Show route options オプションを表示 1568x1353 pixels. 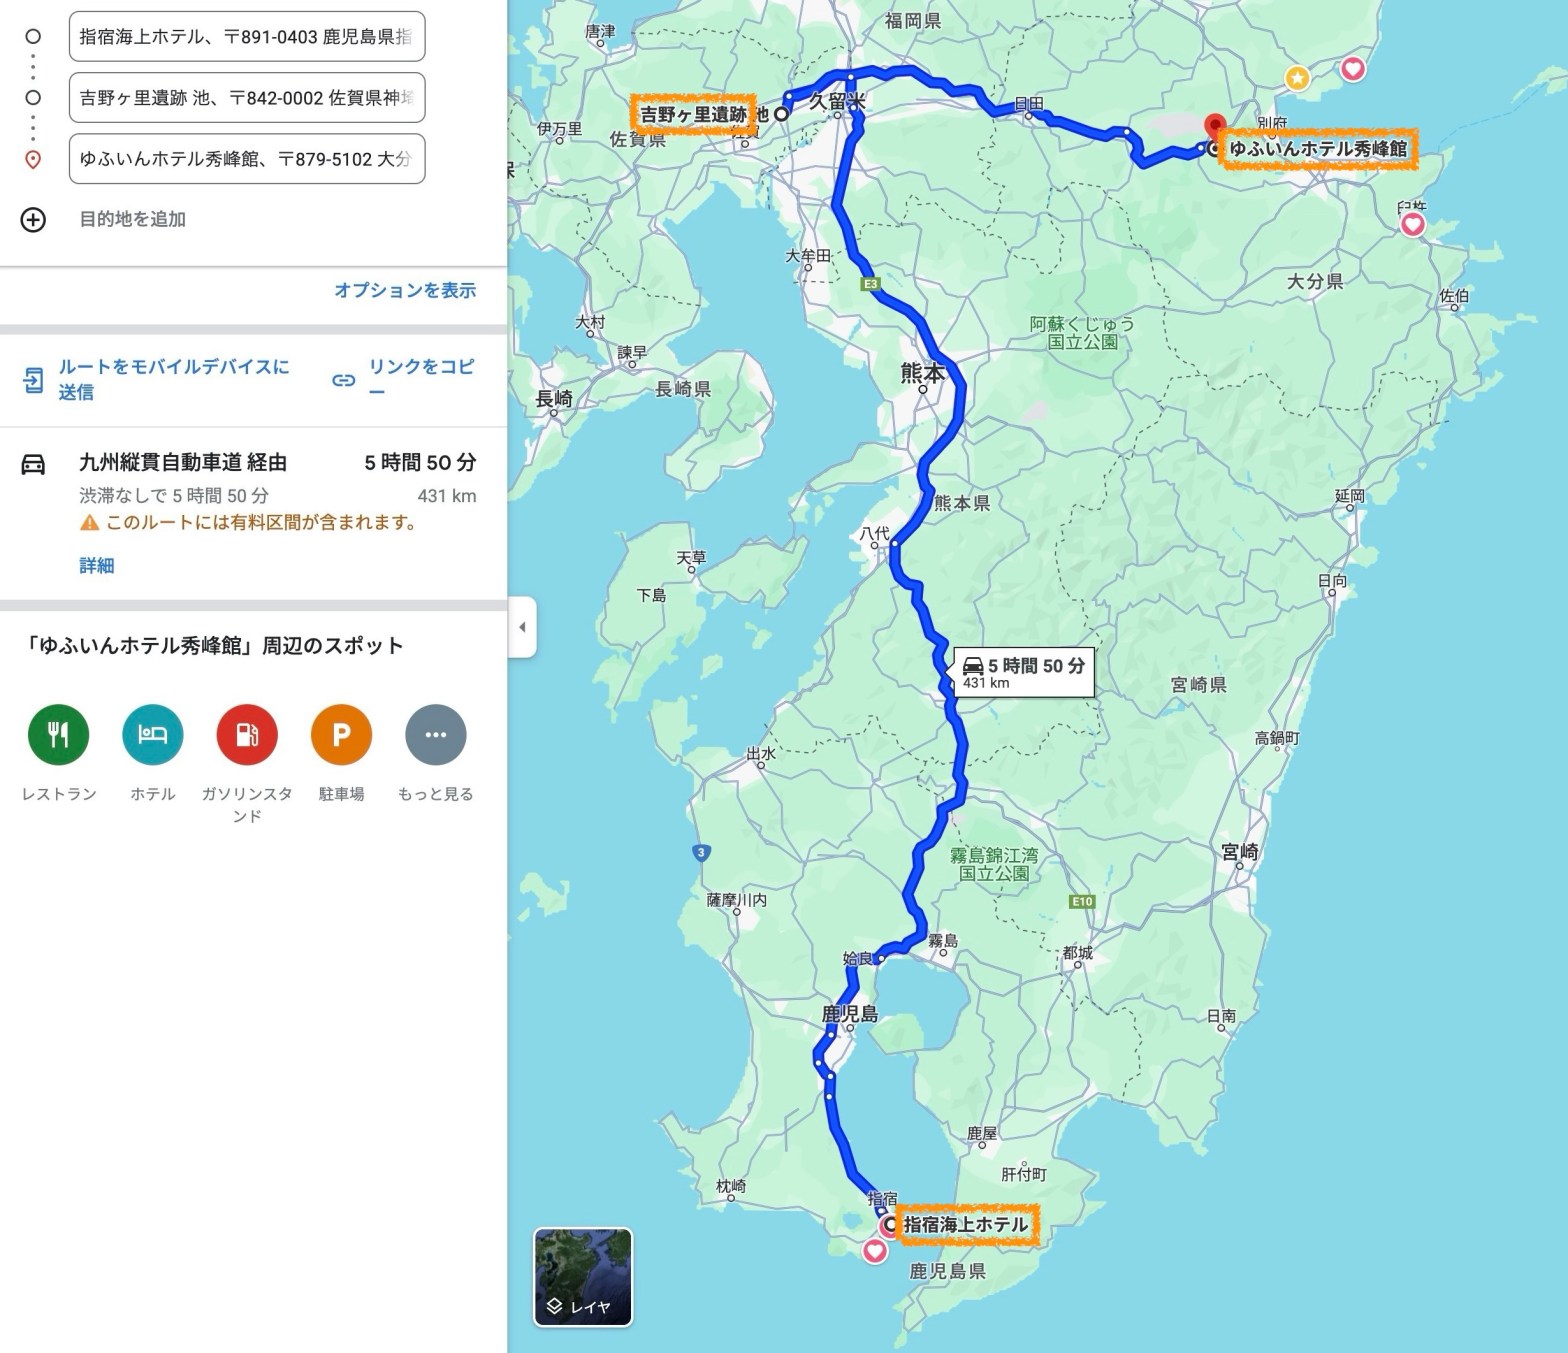pos(405,290)
